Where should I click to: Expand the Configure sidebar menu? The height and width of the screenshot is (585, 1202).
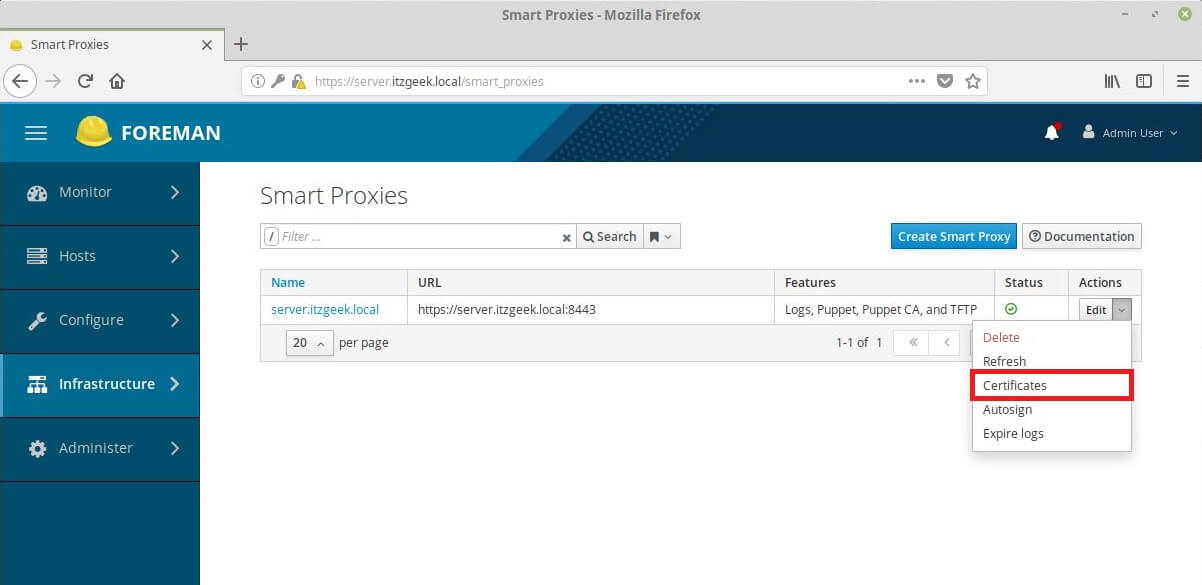tap(100, 320)
